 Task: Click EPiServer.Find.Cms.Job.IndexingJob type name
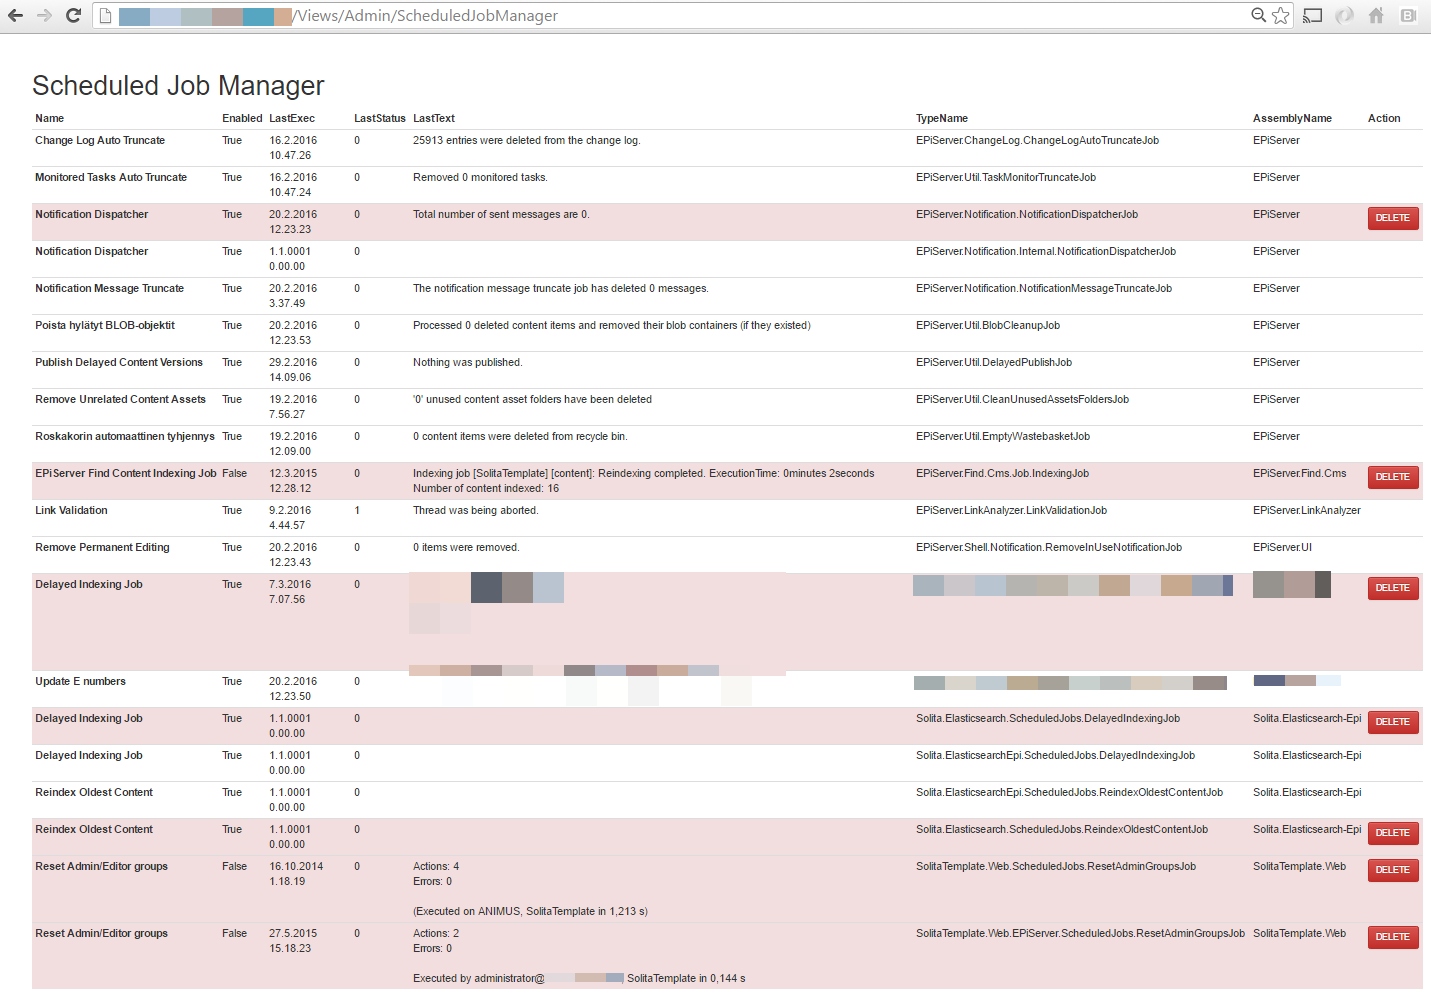(1002, 473)
